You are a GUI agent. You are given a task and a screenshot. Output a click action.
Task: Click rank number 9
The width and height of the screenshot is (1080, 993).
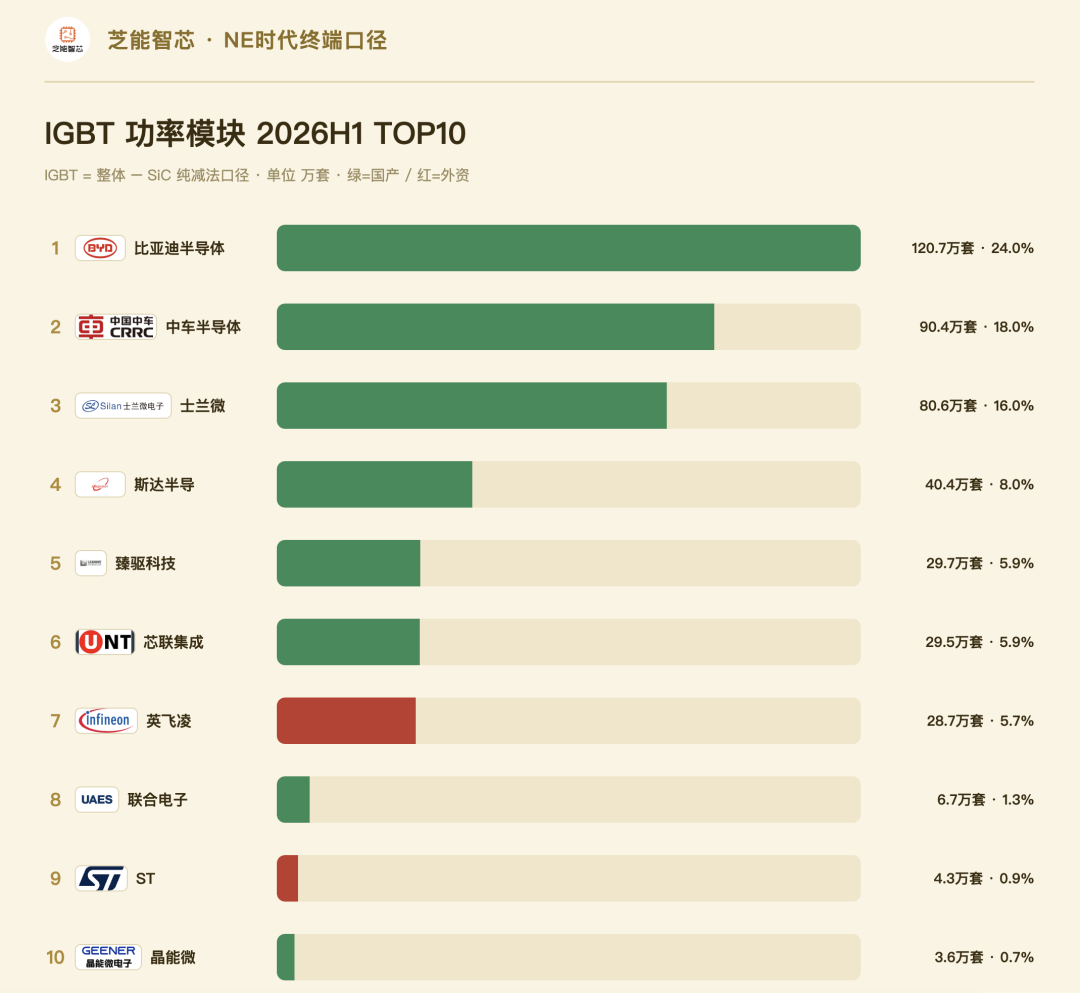click(x=56, y=879)
